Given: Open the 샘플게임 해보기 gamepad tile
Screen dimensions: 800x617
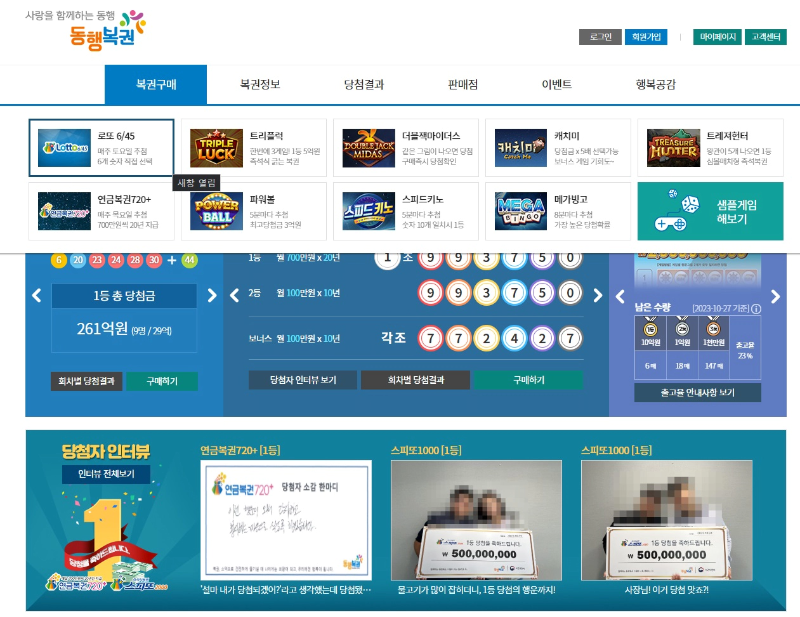Looking at the screenshot, I should tap(710, 211).
